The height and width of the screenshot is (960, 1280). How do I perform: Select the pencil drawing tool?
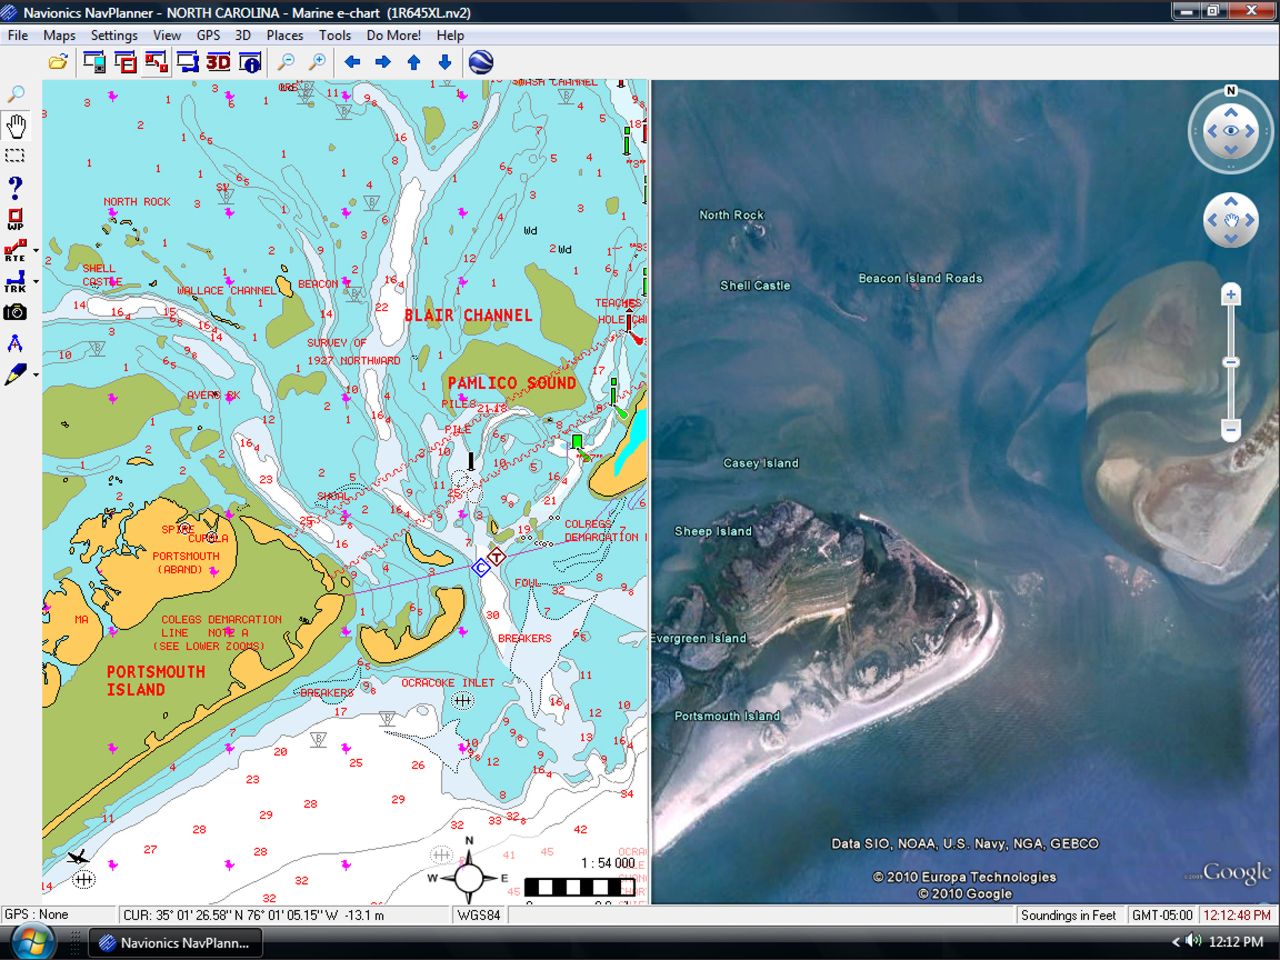15,375
